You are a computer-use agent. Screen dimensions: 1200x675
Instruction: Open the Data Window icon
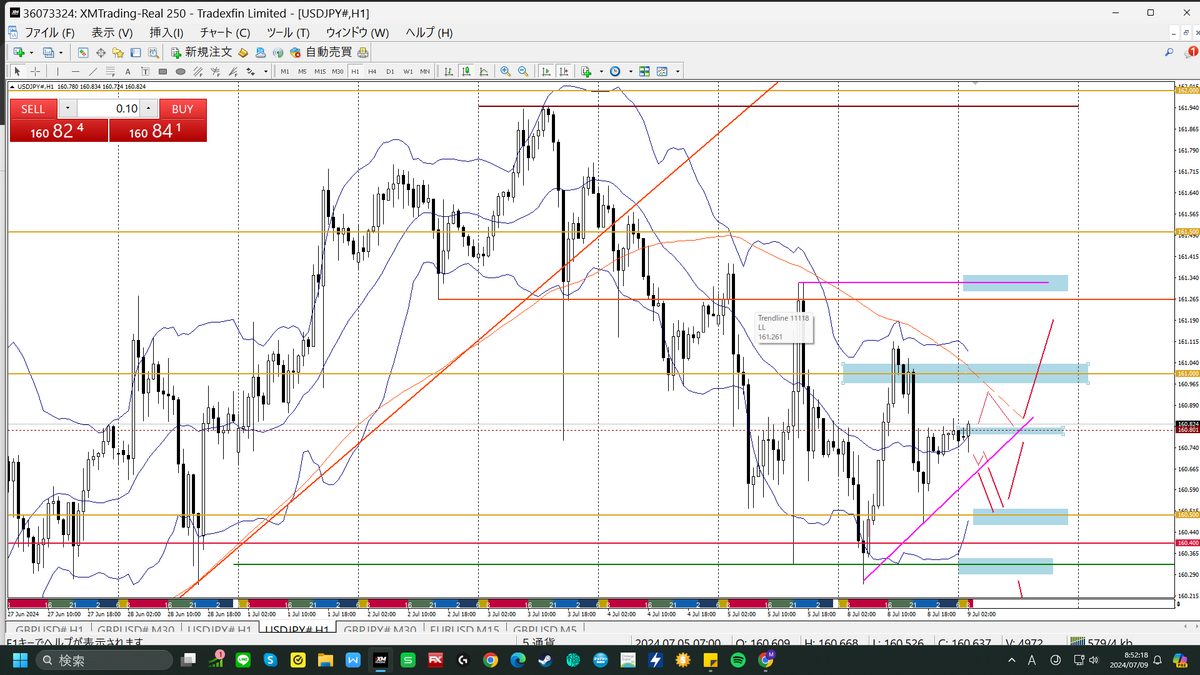pos(100,52)
